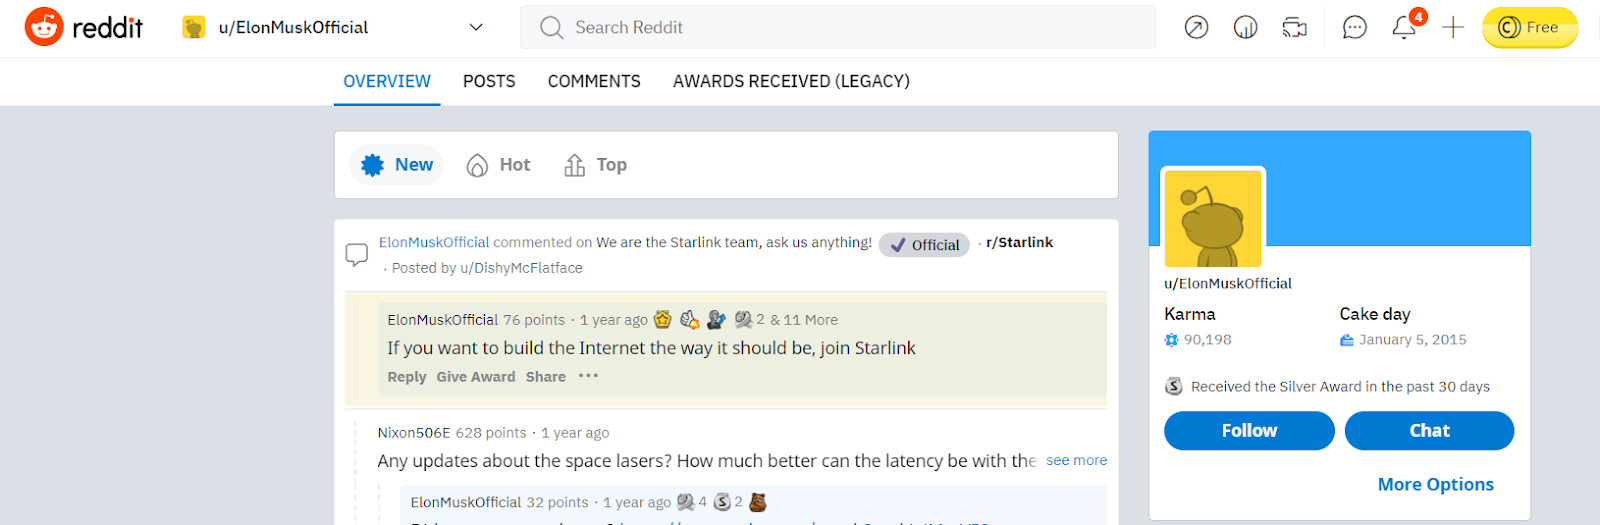
Task: Go to Reddit home via logo
Action: coord(84,27)
